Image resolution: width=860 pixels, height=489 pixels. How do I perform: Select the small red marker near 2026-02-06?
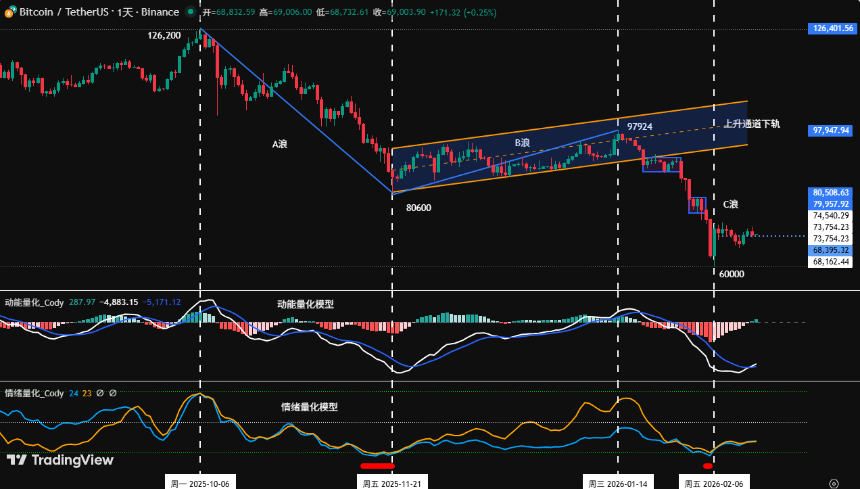pyautogui.click(x=708, y=465)
